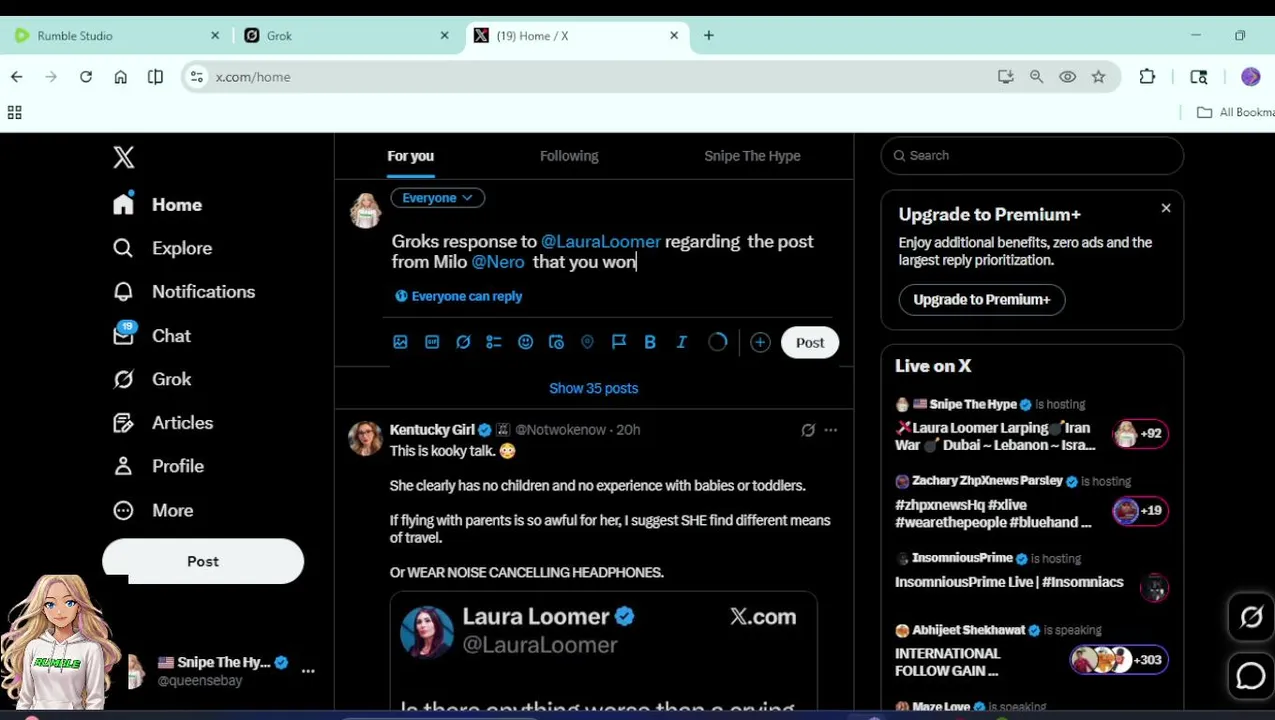Viewport: 1275px width, 720px height.
Task: Join Snipe The Hype's live space
Action: click(1032, 424)
